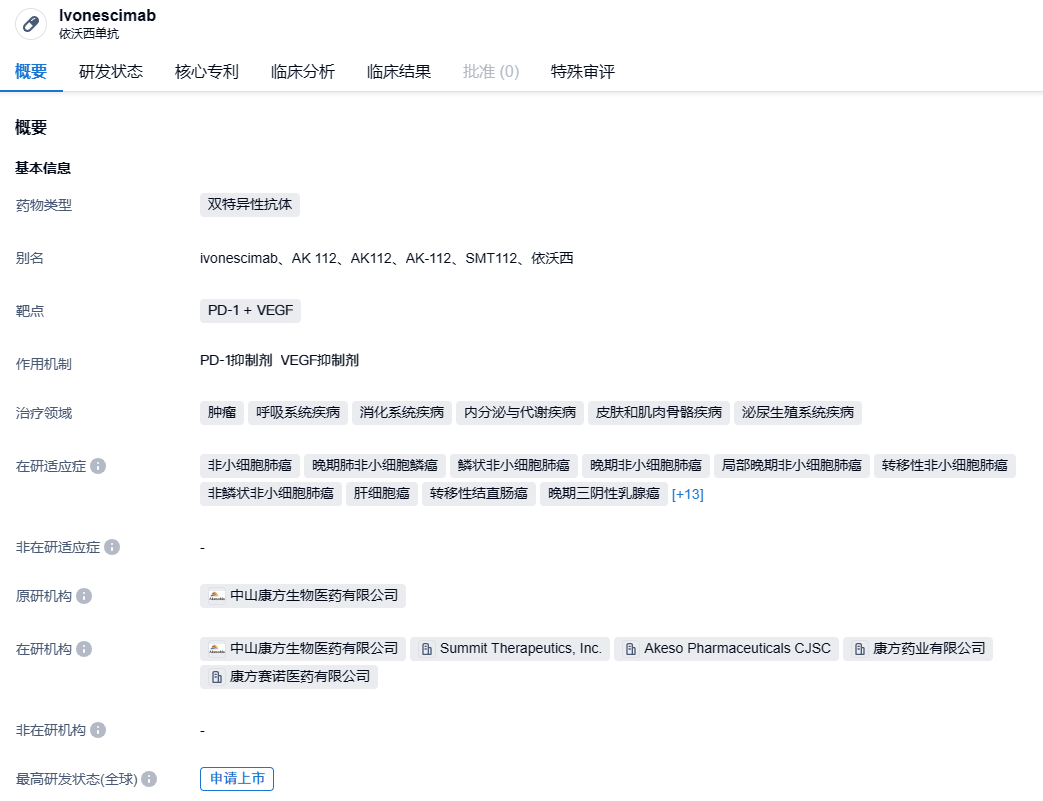This screenshot has height=801, width=1043.
Task: Click info icon next to 非在研适应症
Action: (x=112, y=547)
